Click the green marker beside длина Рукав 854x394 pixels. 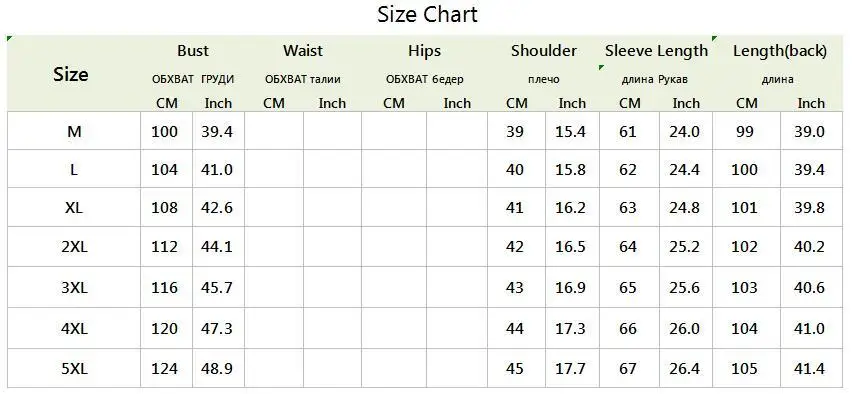(601, 68)
